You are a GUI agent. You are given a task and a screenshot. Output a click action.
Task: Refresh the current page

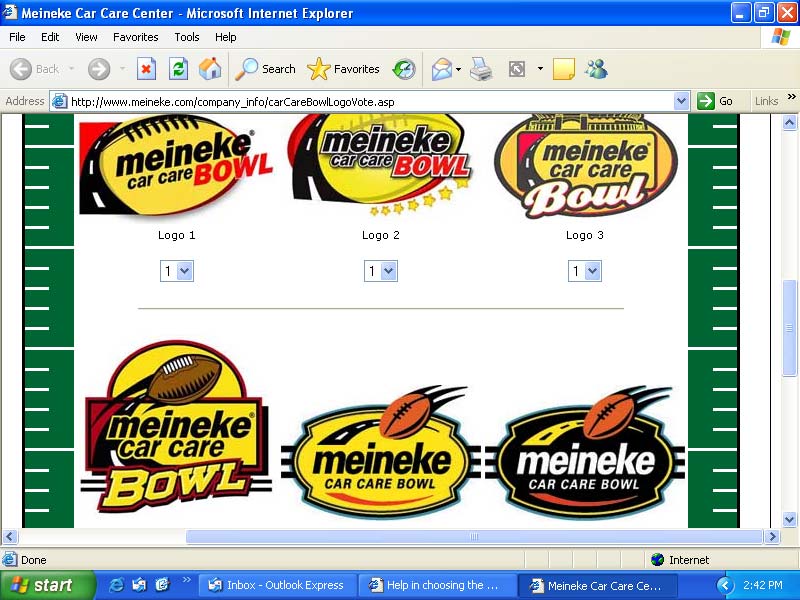point(178,69)
